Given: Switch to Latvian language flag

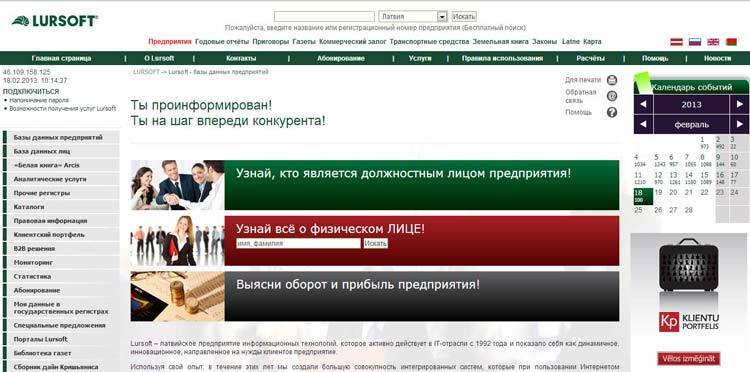Looking at the screenshot, I should tap(676, 42).
